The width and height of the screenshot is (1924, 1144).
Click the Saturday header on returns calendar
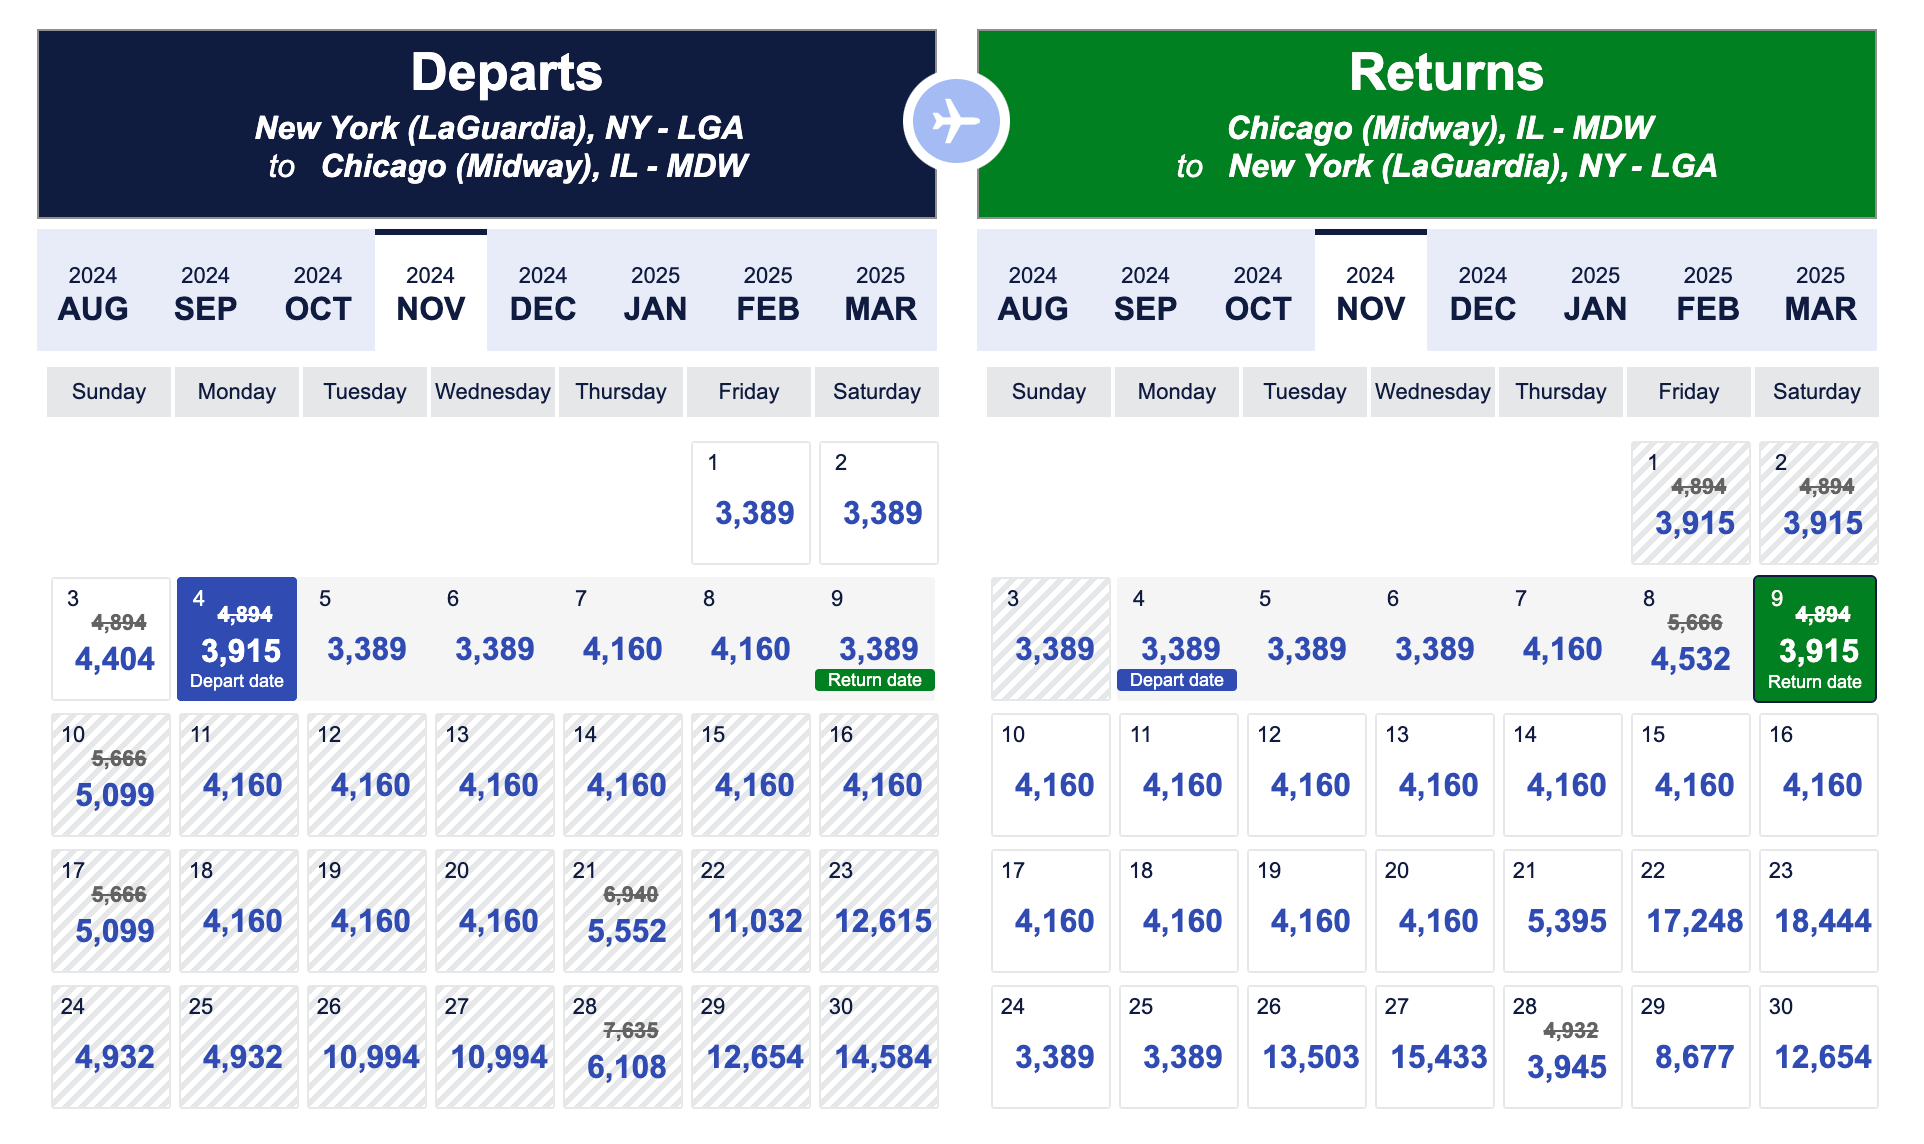[x=1816, y=391]
